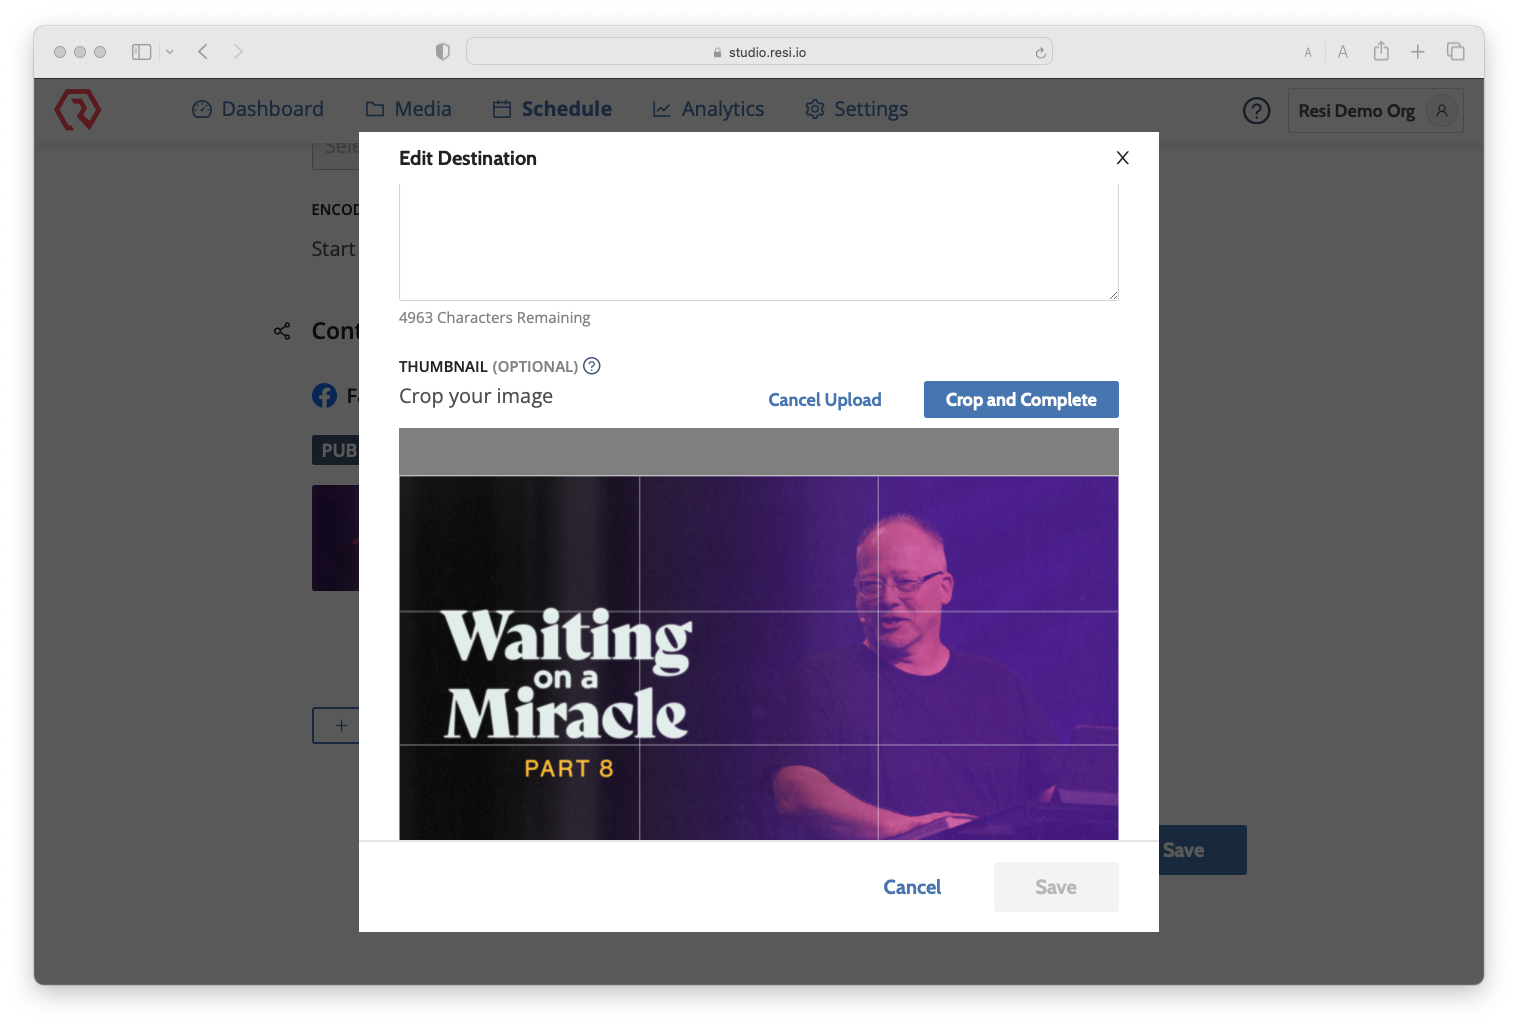The height and width of the screenshot is (1027, 1518).
Task: Click the Crop and Complete button
Action: pyautogui.click(x=1021, y=399)
